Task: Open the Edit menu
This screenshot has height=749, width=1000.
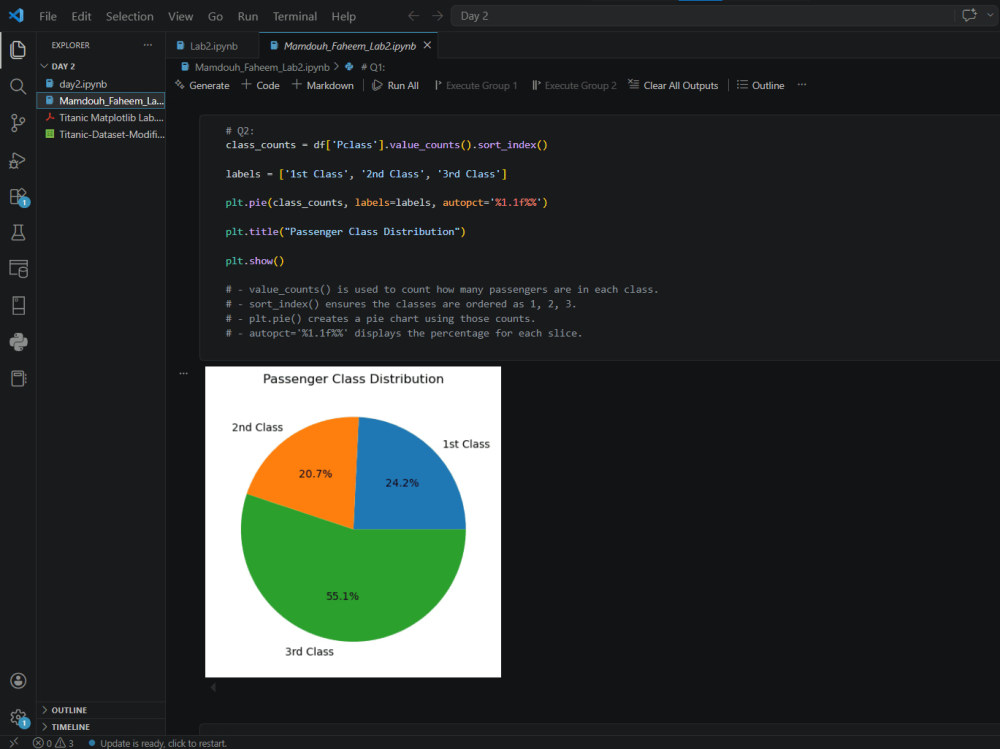Action: point(81,17)
